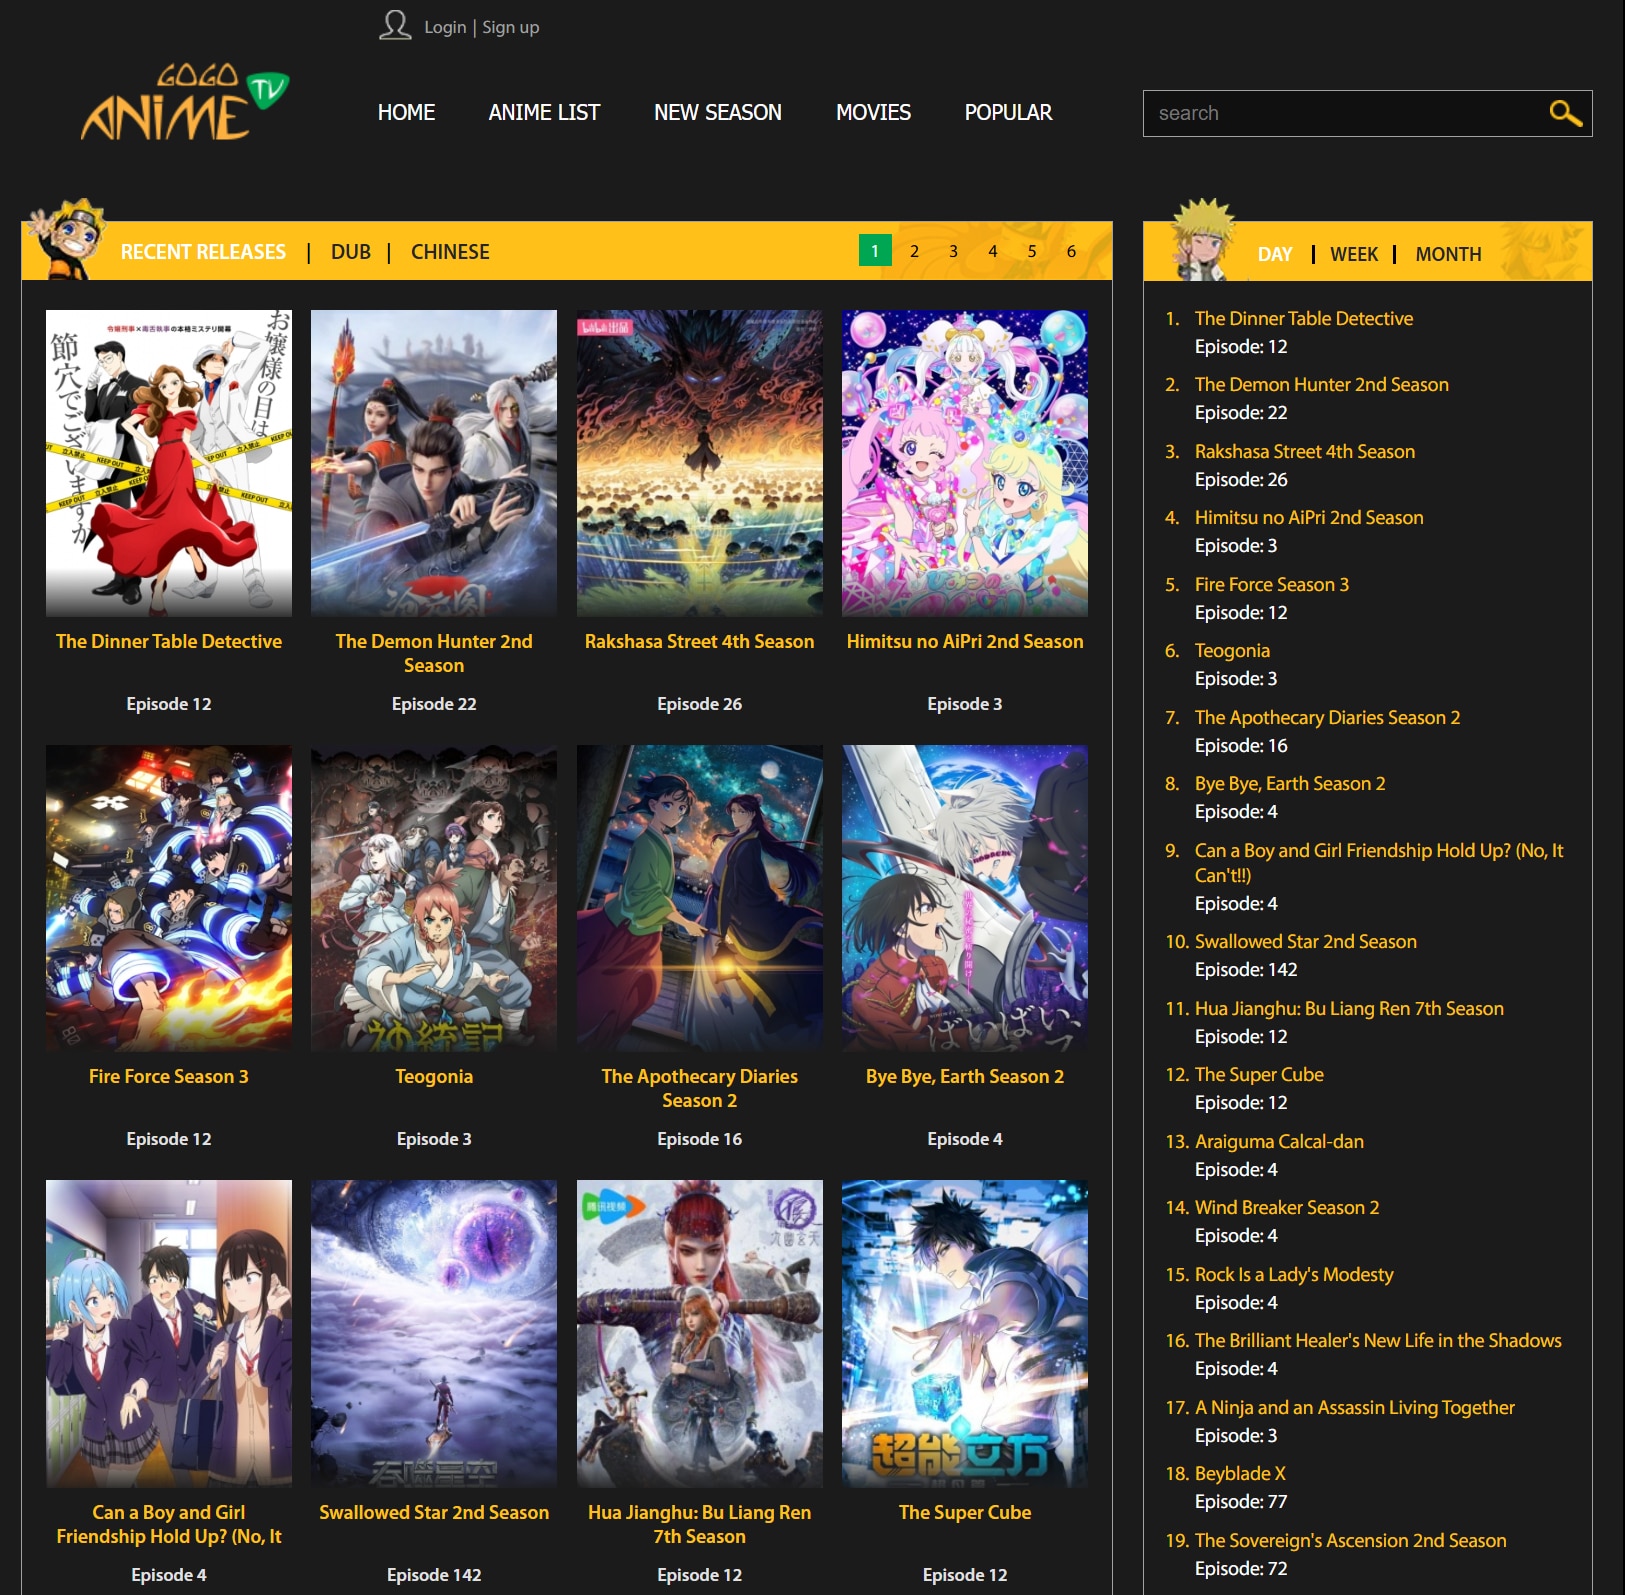
Task: Open Hua Jianghu: Bu Liang Ren poster
Action: [x=700, y=1333]
